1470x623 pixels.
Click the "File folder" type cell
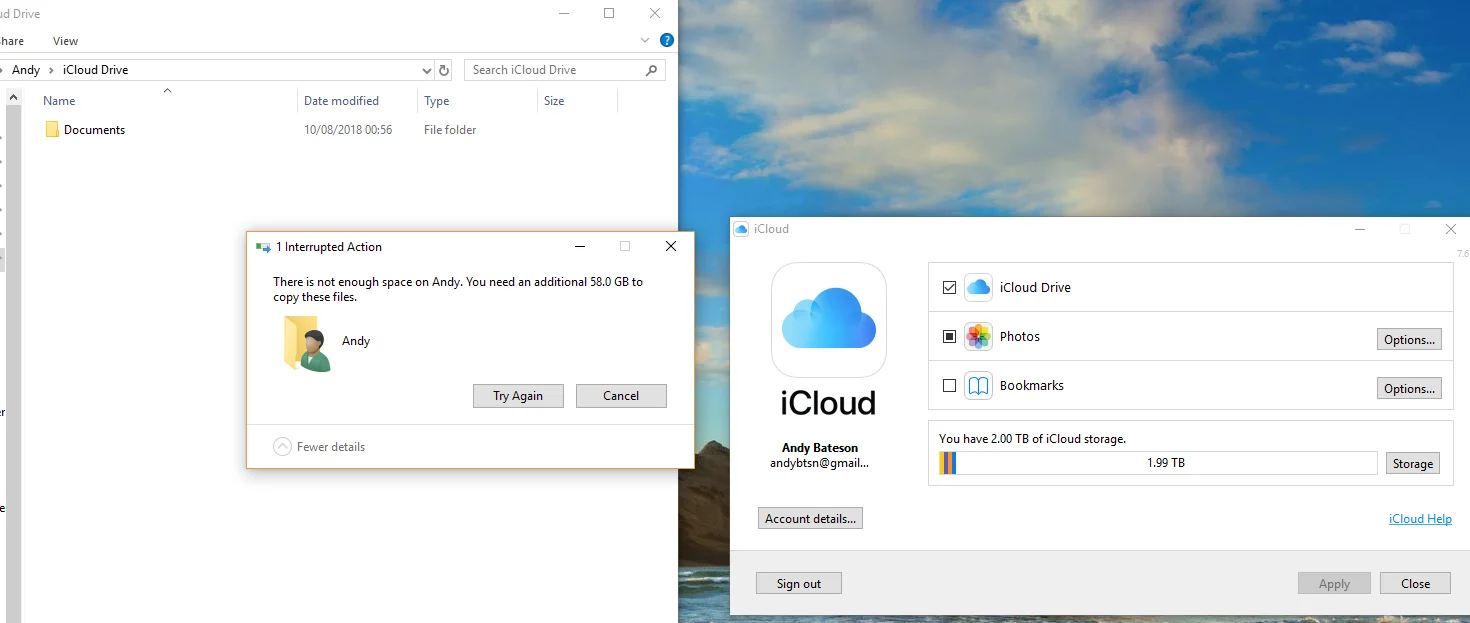pos(450,130)
